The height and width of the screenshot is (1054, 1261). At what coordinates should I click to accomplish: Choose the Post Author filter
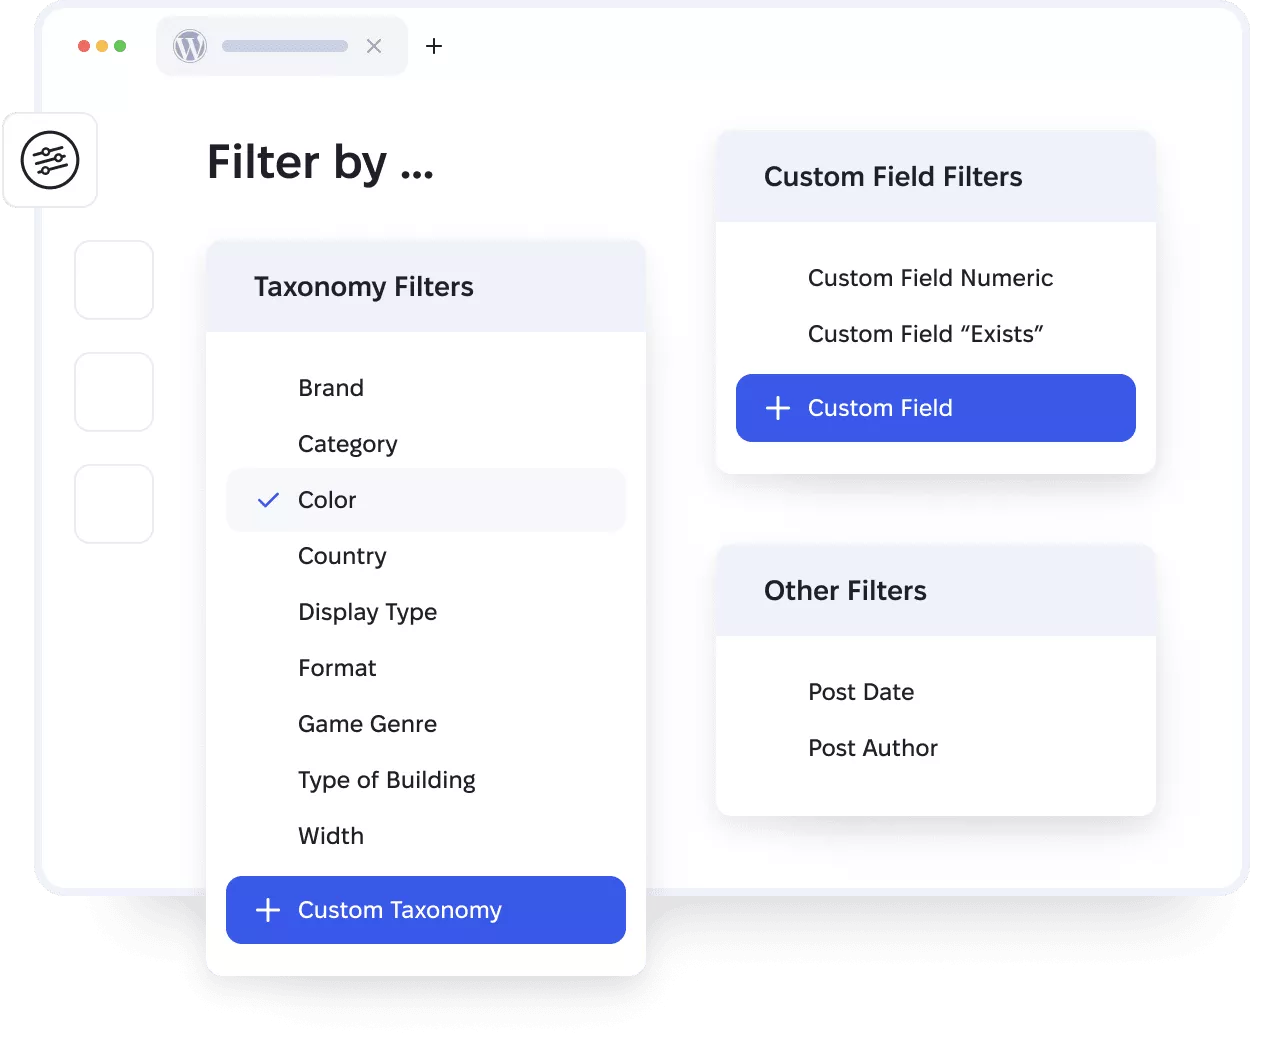pos(872,748)
